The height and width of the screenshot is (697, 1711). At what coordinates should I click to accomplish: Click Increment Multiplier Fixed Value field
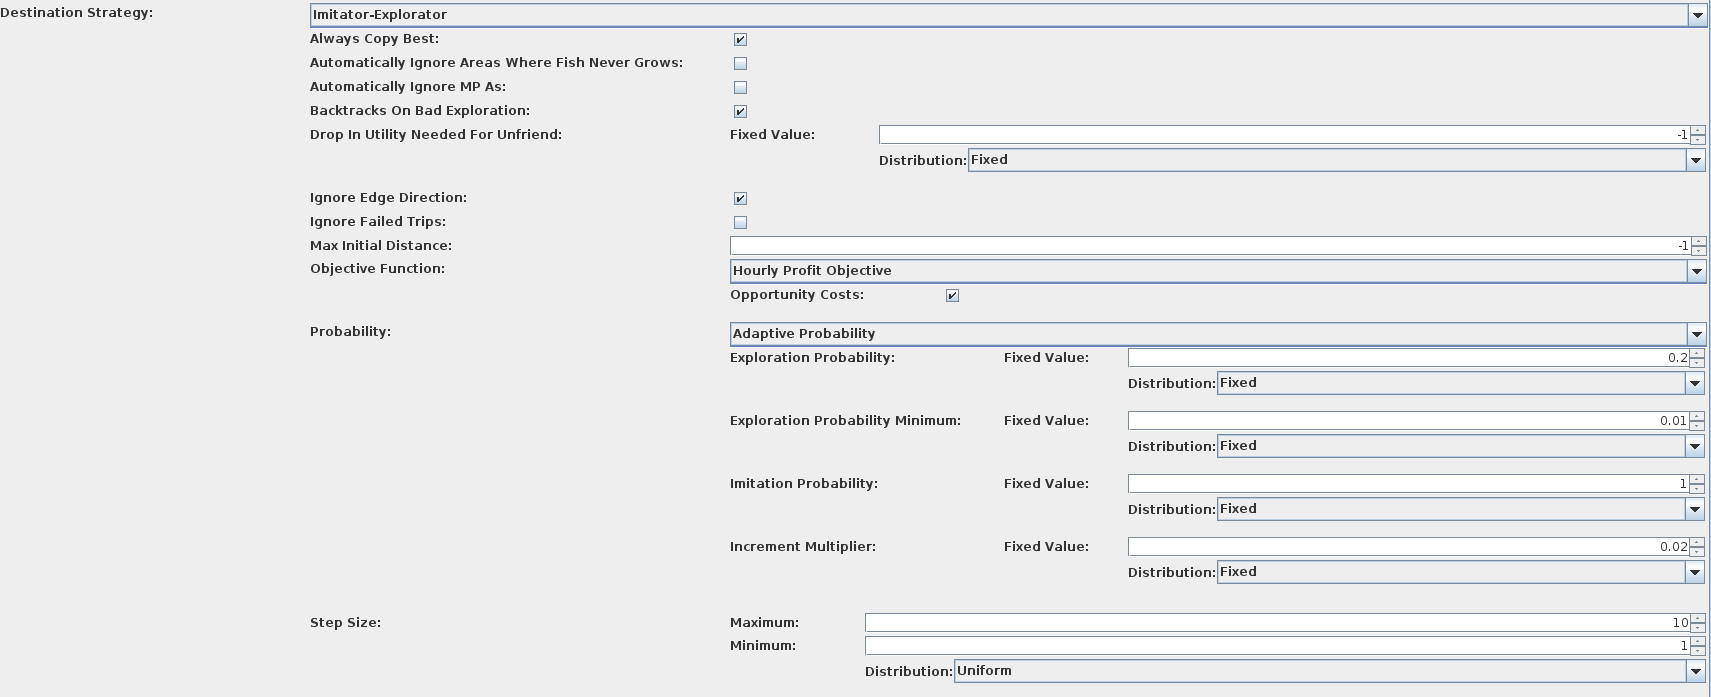coord(1409,547)
